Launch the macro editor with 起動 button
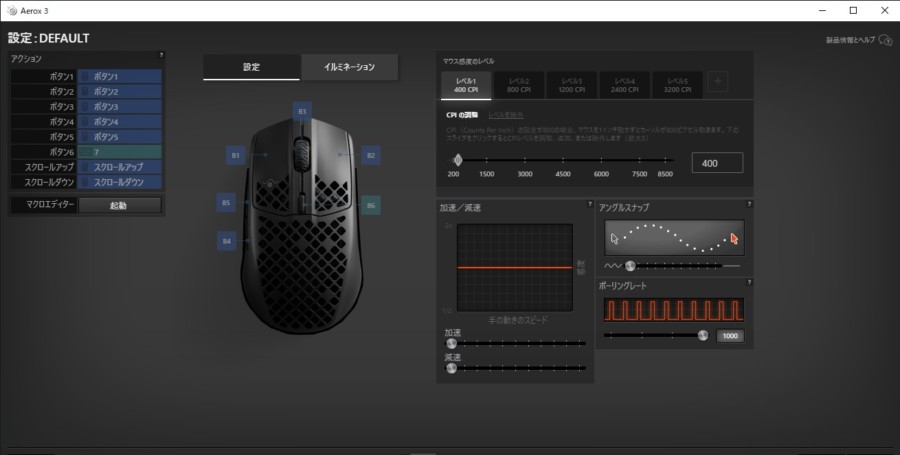Image resolution: width=900 pixels, height=455 pixels. [119, 205]
